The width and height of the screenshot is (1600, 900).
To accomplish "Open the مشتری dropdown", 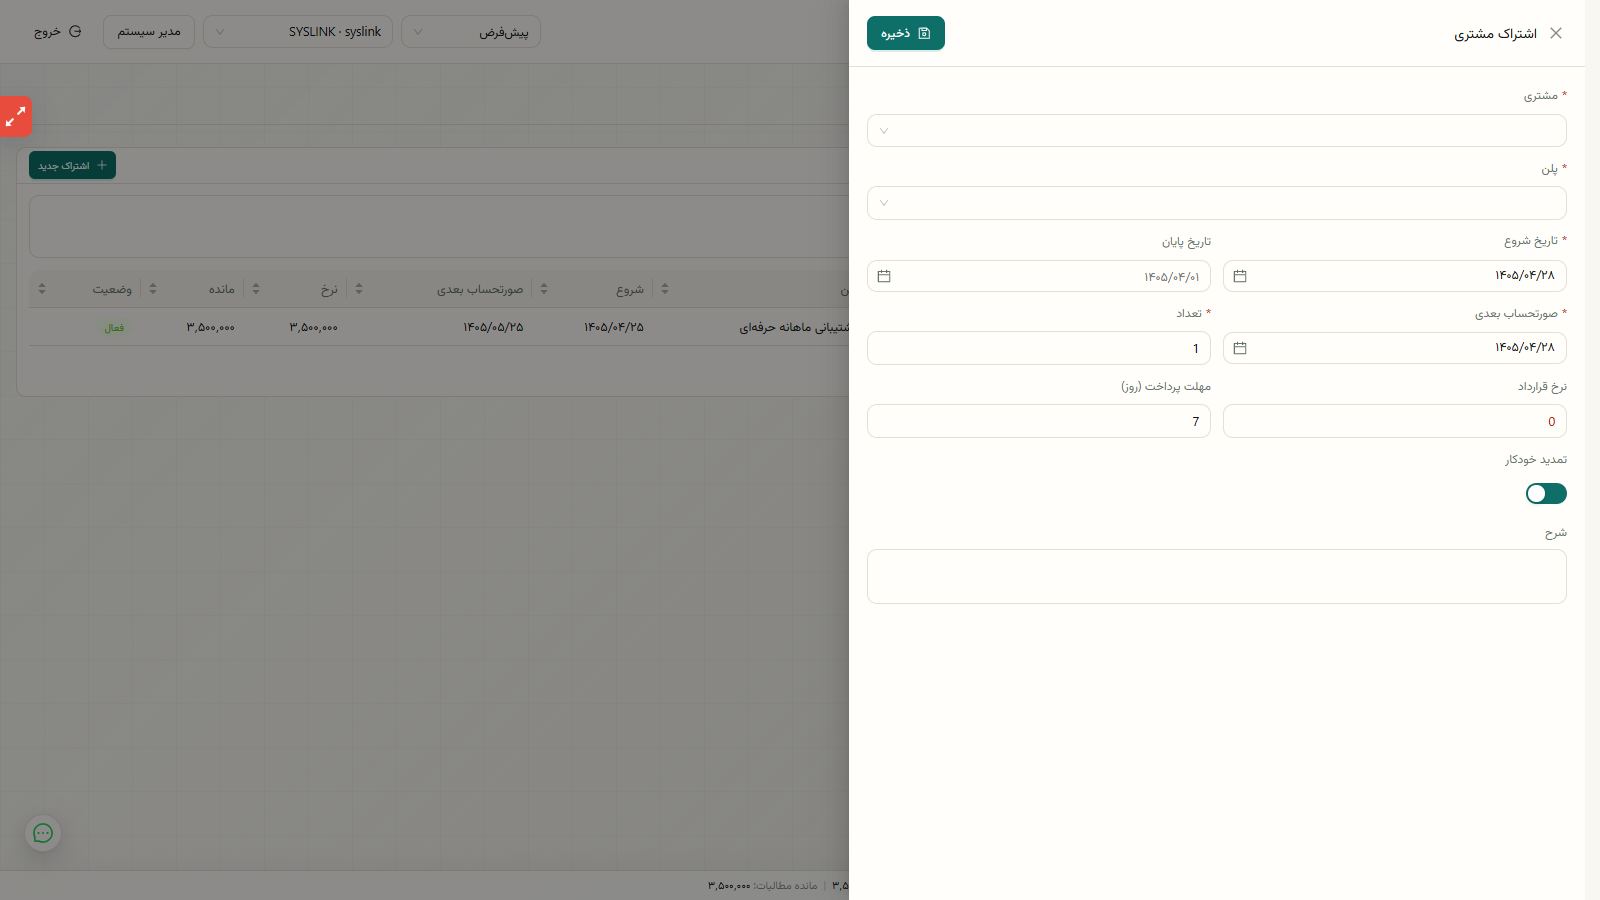I will coord(1216,131).
